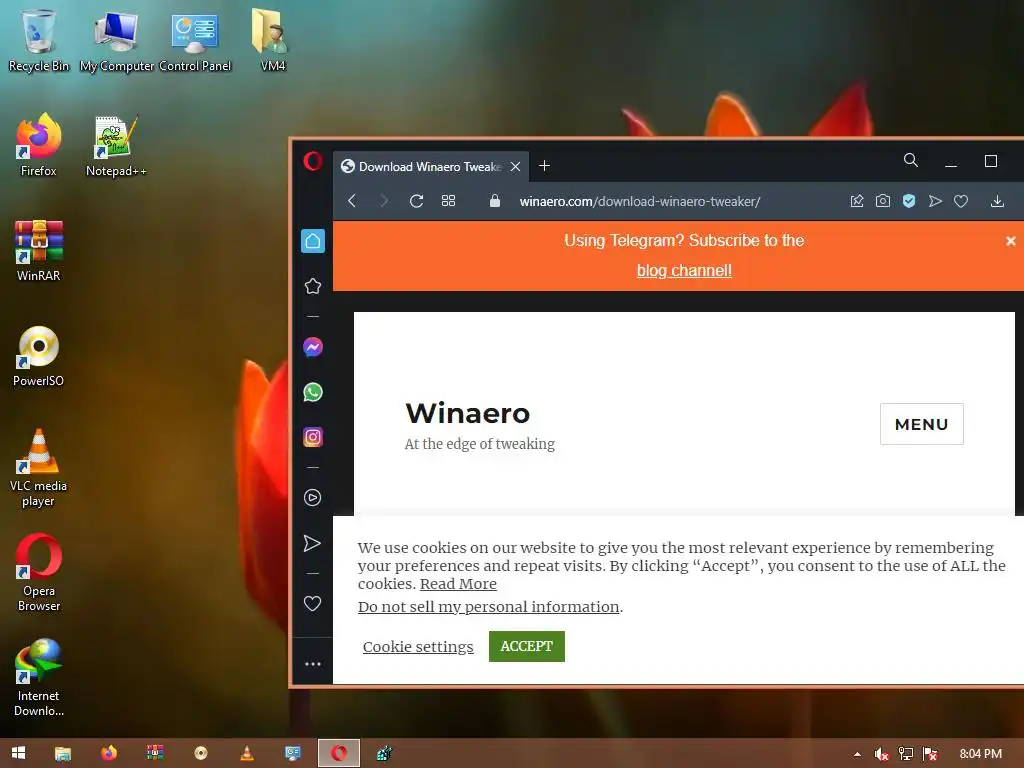Click 'At the edge of tweaking' tagline

479,444
